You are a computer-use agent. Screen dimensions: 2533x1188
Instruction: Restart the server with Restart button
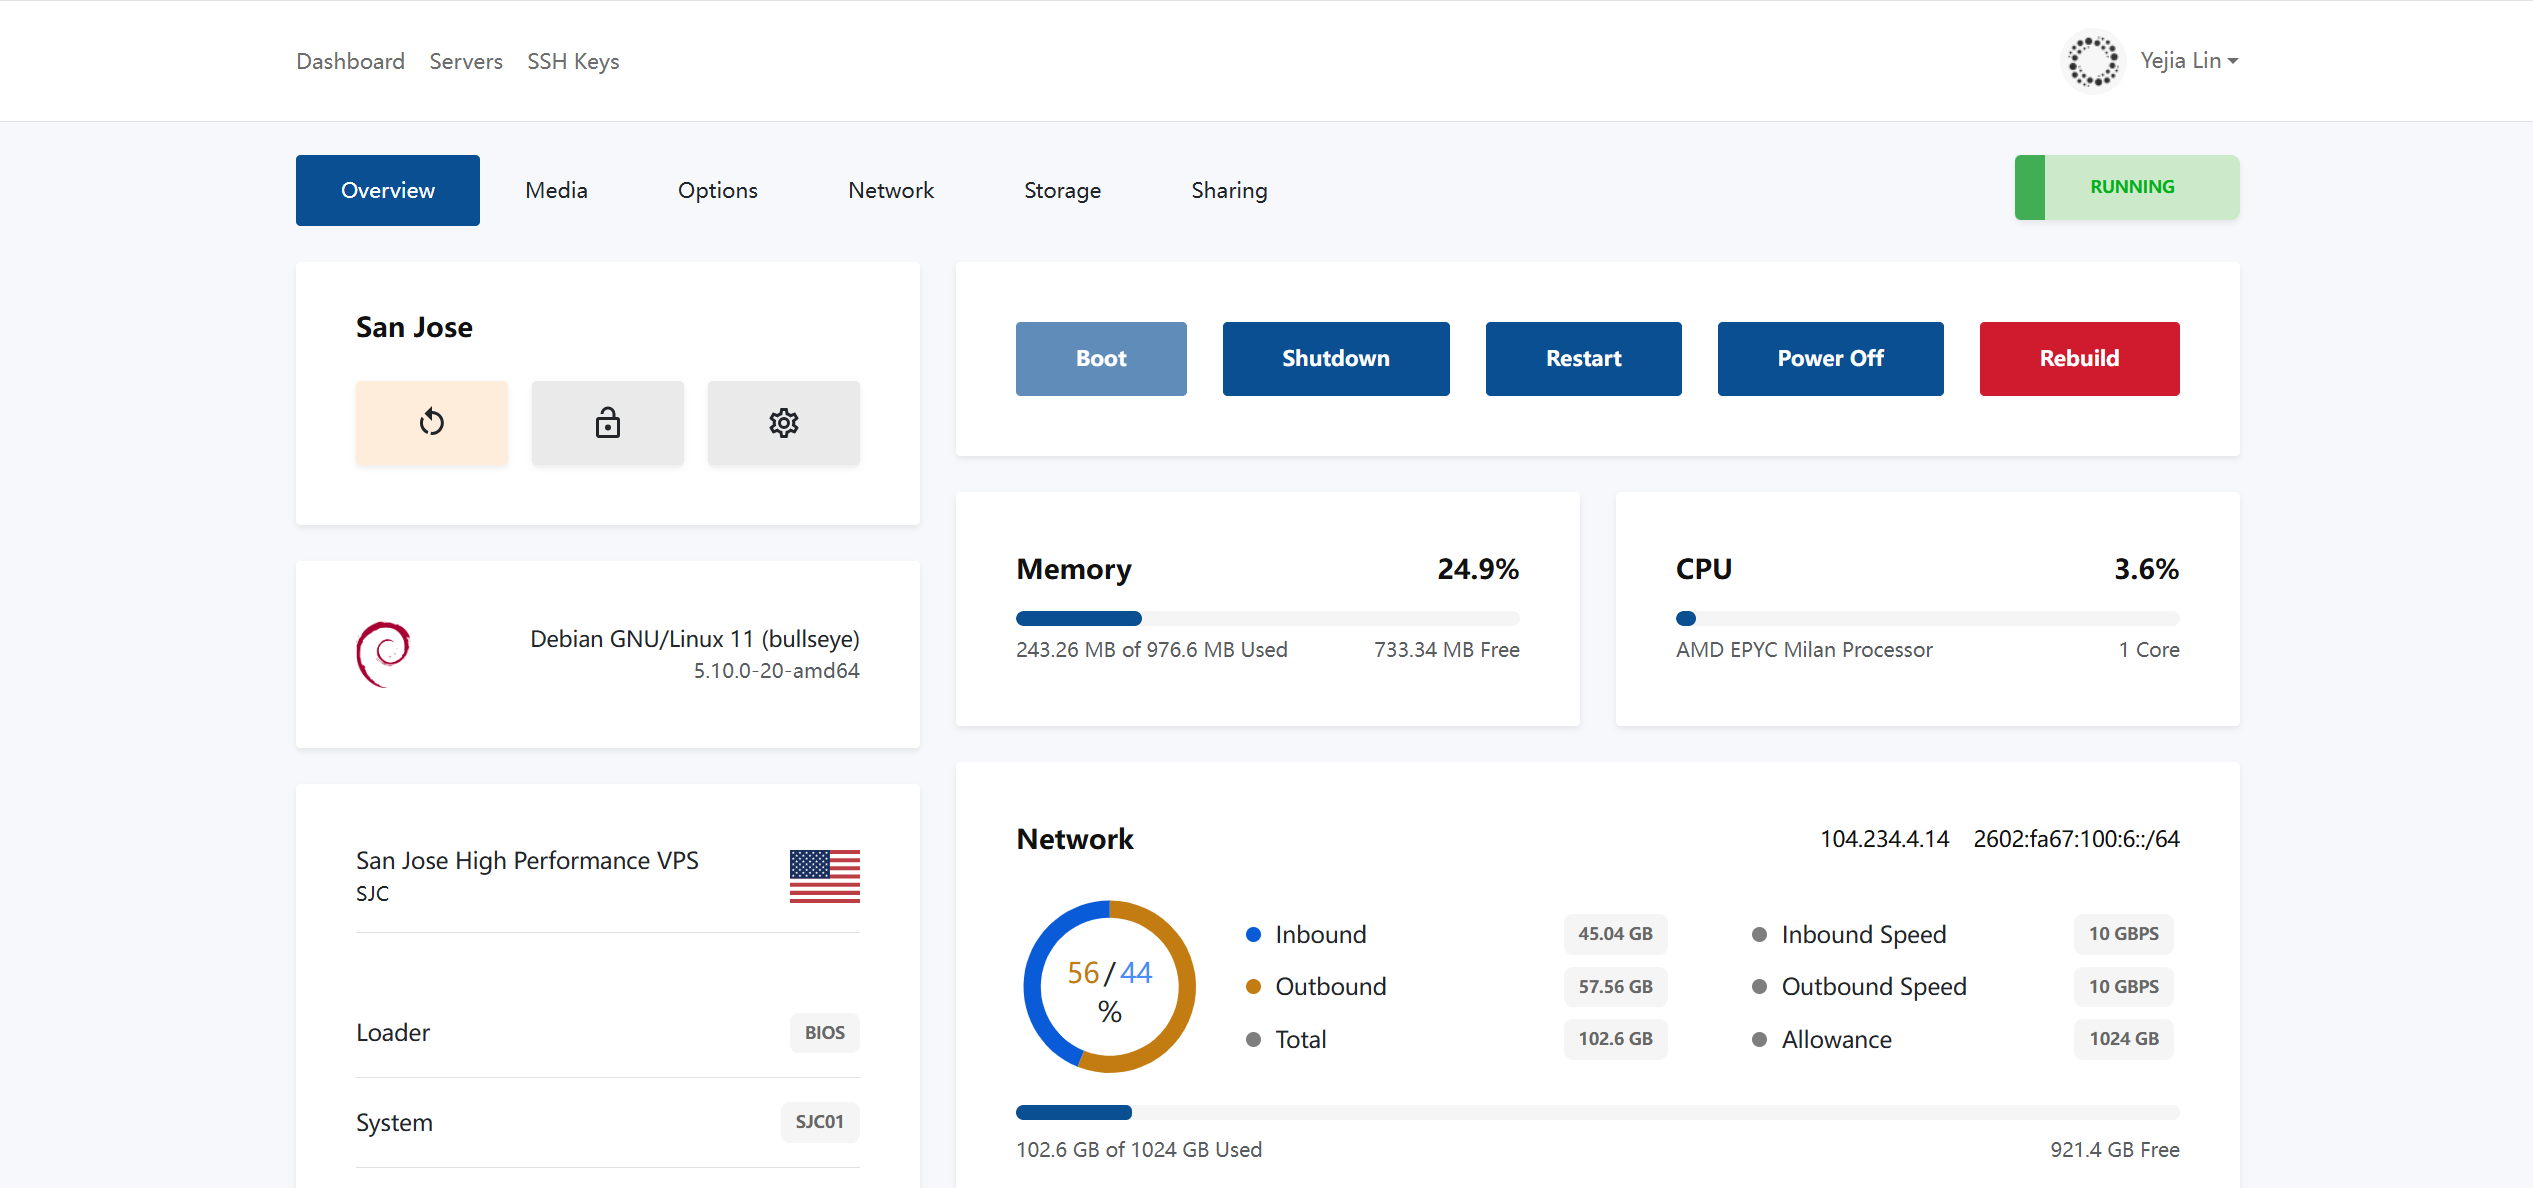point(1583,358)
